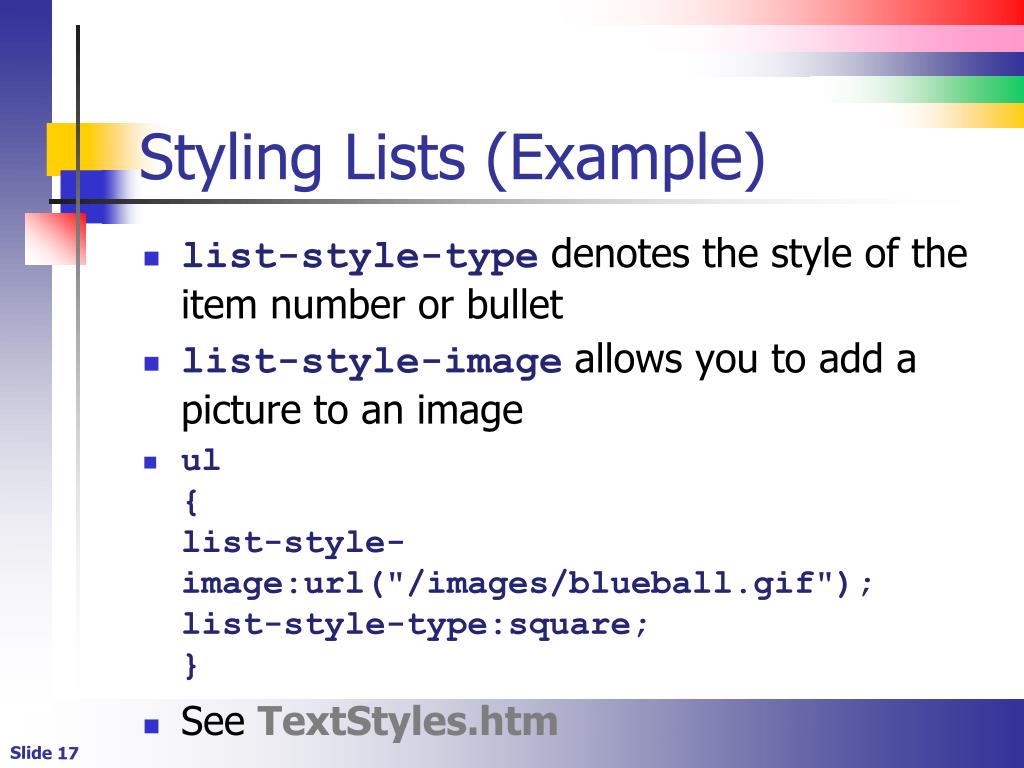This screenshot has height=768, width=1024.
Task: Click the 'list-style-type' code term
Action: 360,255
